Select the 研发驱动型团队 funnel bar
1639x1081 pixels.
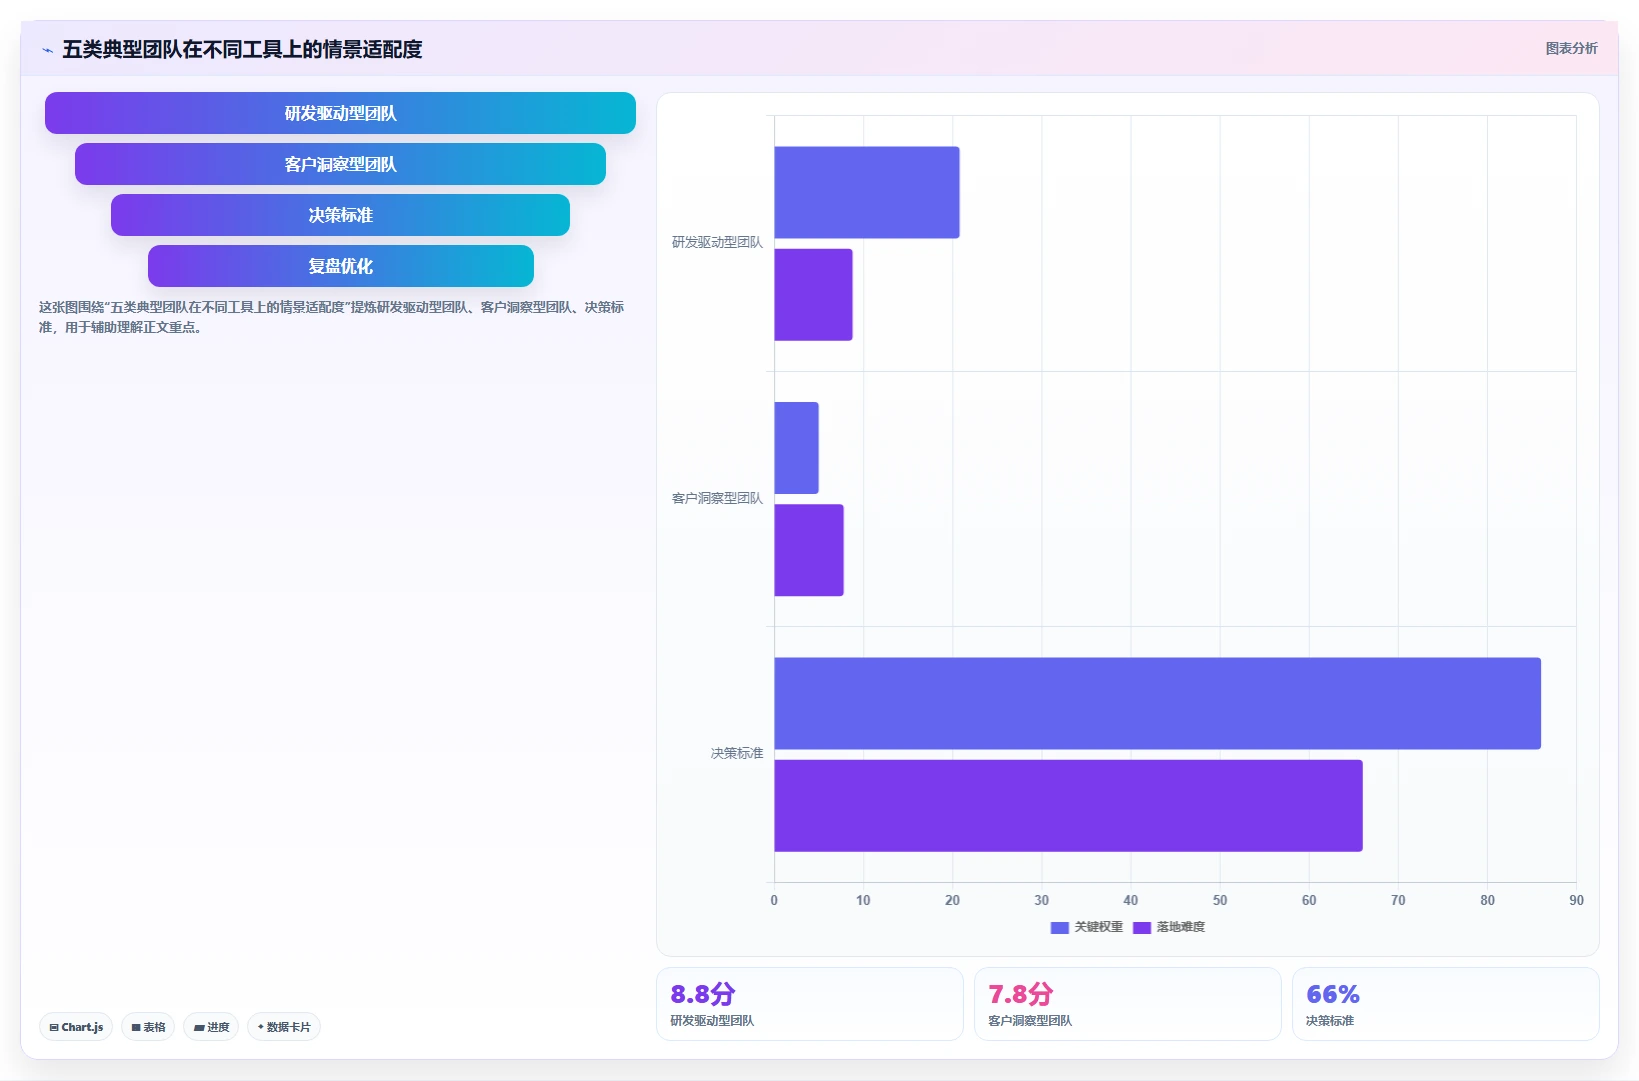pyautogui.click(x=340, y=113)
